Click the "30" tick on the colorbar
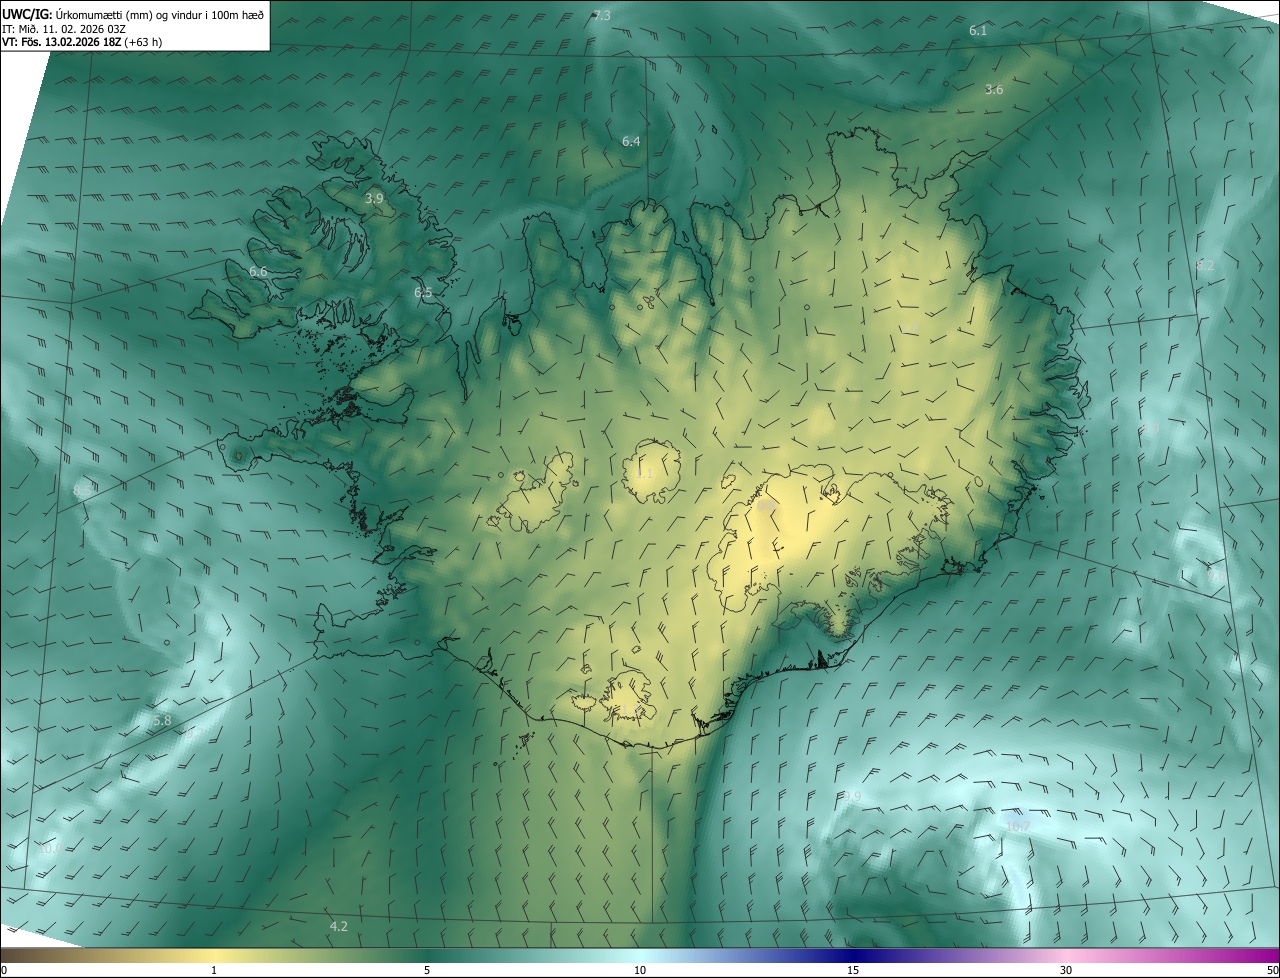 1066,970
